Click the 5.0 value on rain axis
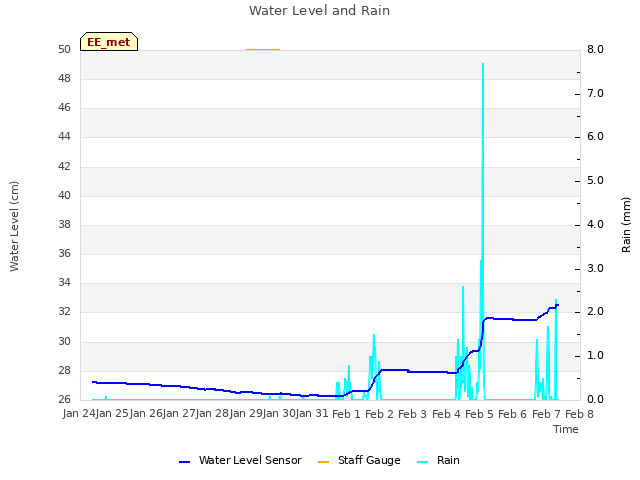This screenshot has height=480, width=640. [595, 180]
